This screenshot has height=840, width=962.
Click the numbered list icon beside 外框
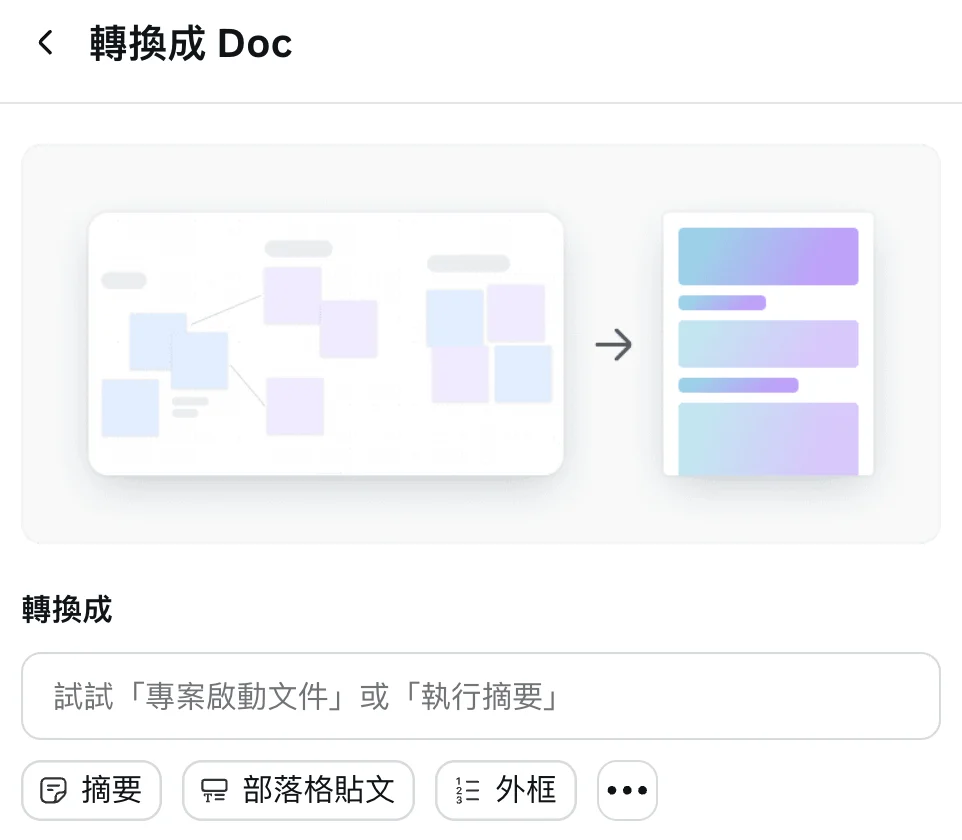[x=467, y=791]
